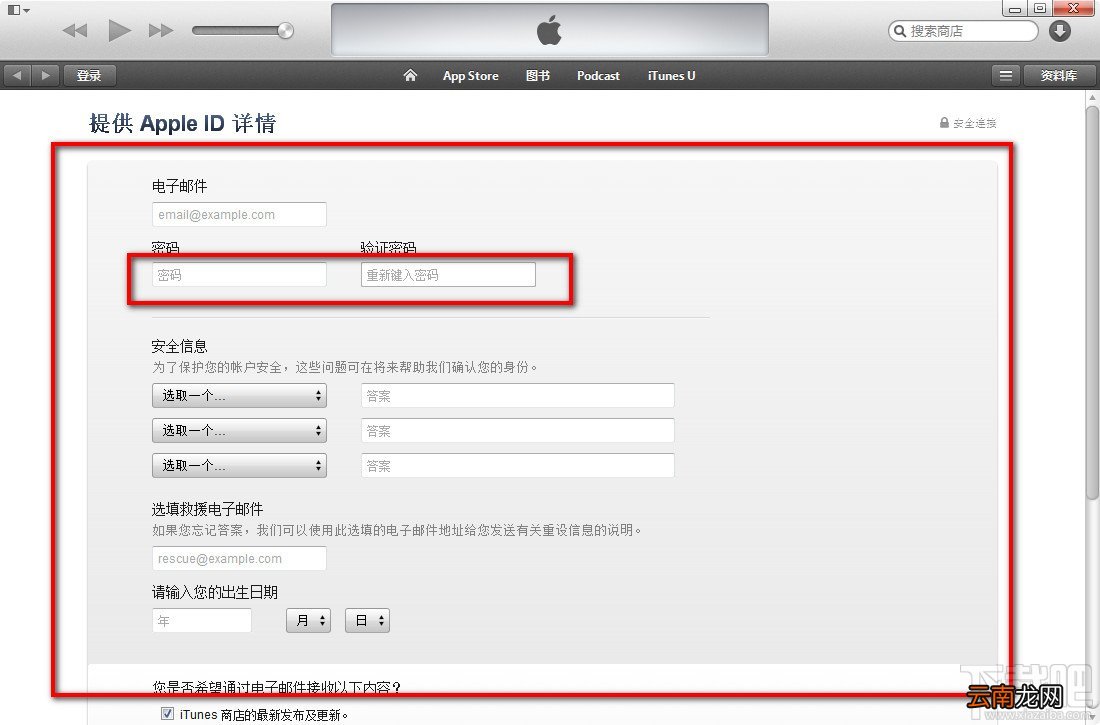The image size is (1100, 725).
Task: Click the 安全信息 heading text
Action: (x=180, y=346)
